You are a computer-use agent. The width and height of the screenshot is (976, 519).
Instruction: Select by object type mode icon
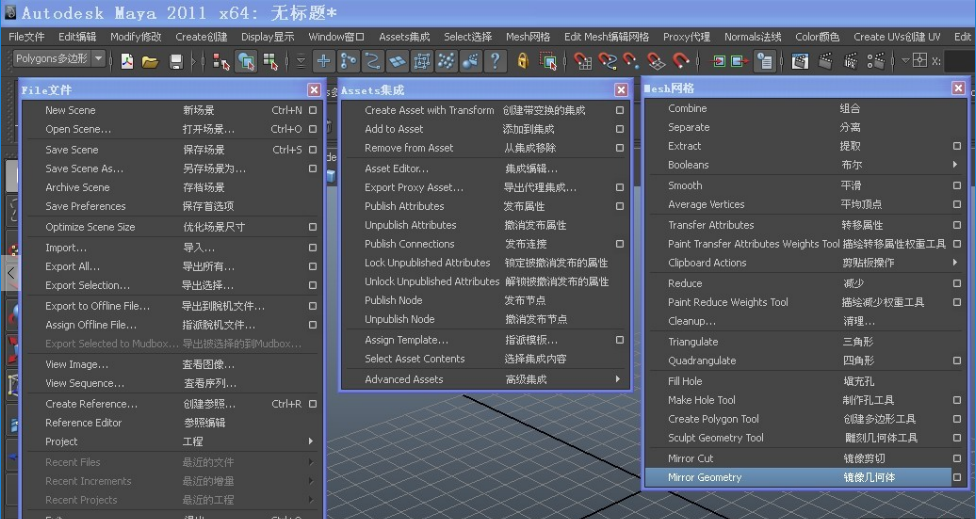point(246,61)
